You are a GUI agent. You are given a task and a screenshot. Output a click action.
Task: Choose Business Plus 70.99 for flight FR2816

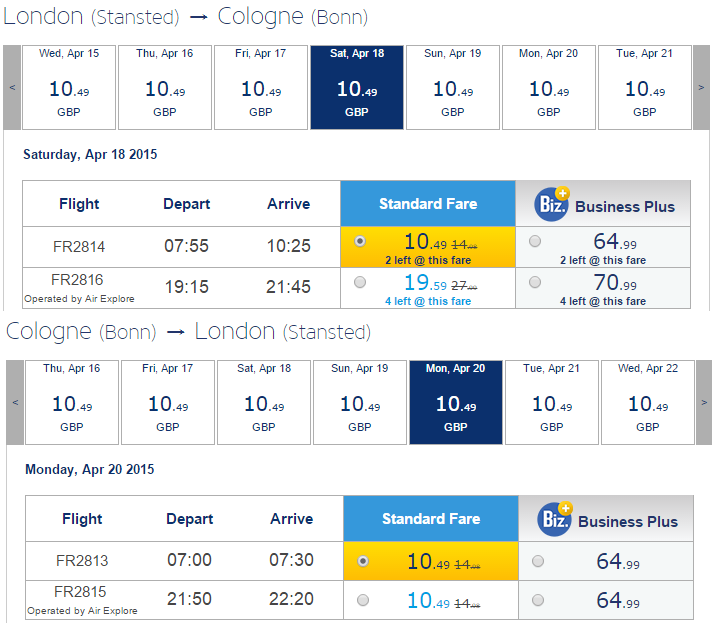click(535, 282)
